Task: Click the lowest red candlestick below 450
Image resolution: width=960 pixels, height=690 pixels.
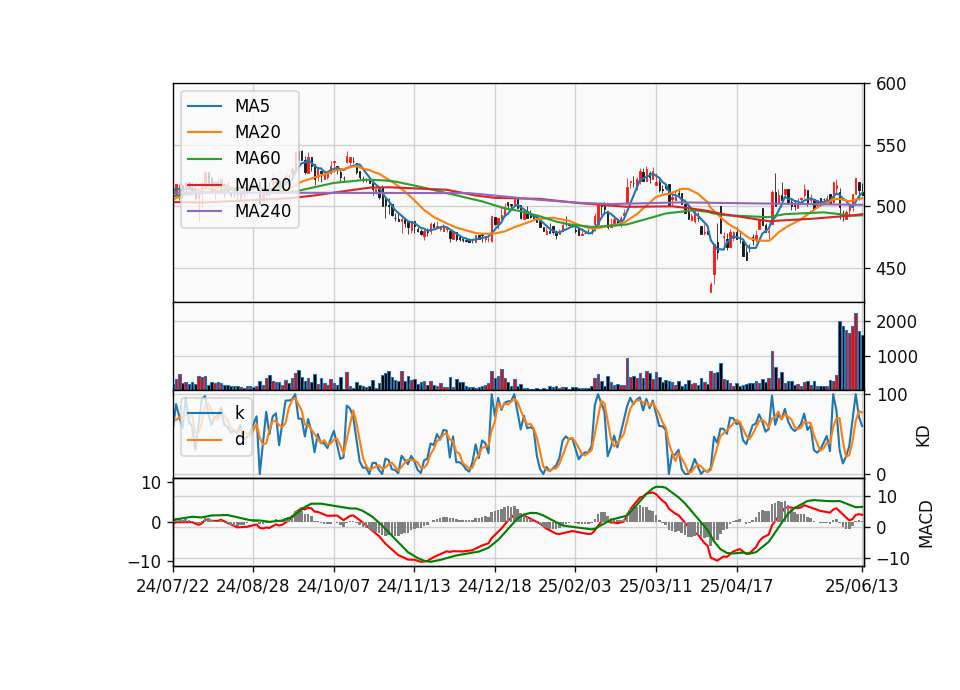Action: coord(711,288)
